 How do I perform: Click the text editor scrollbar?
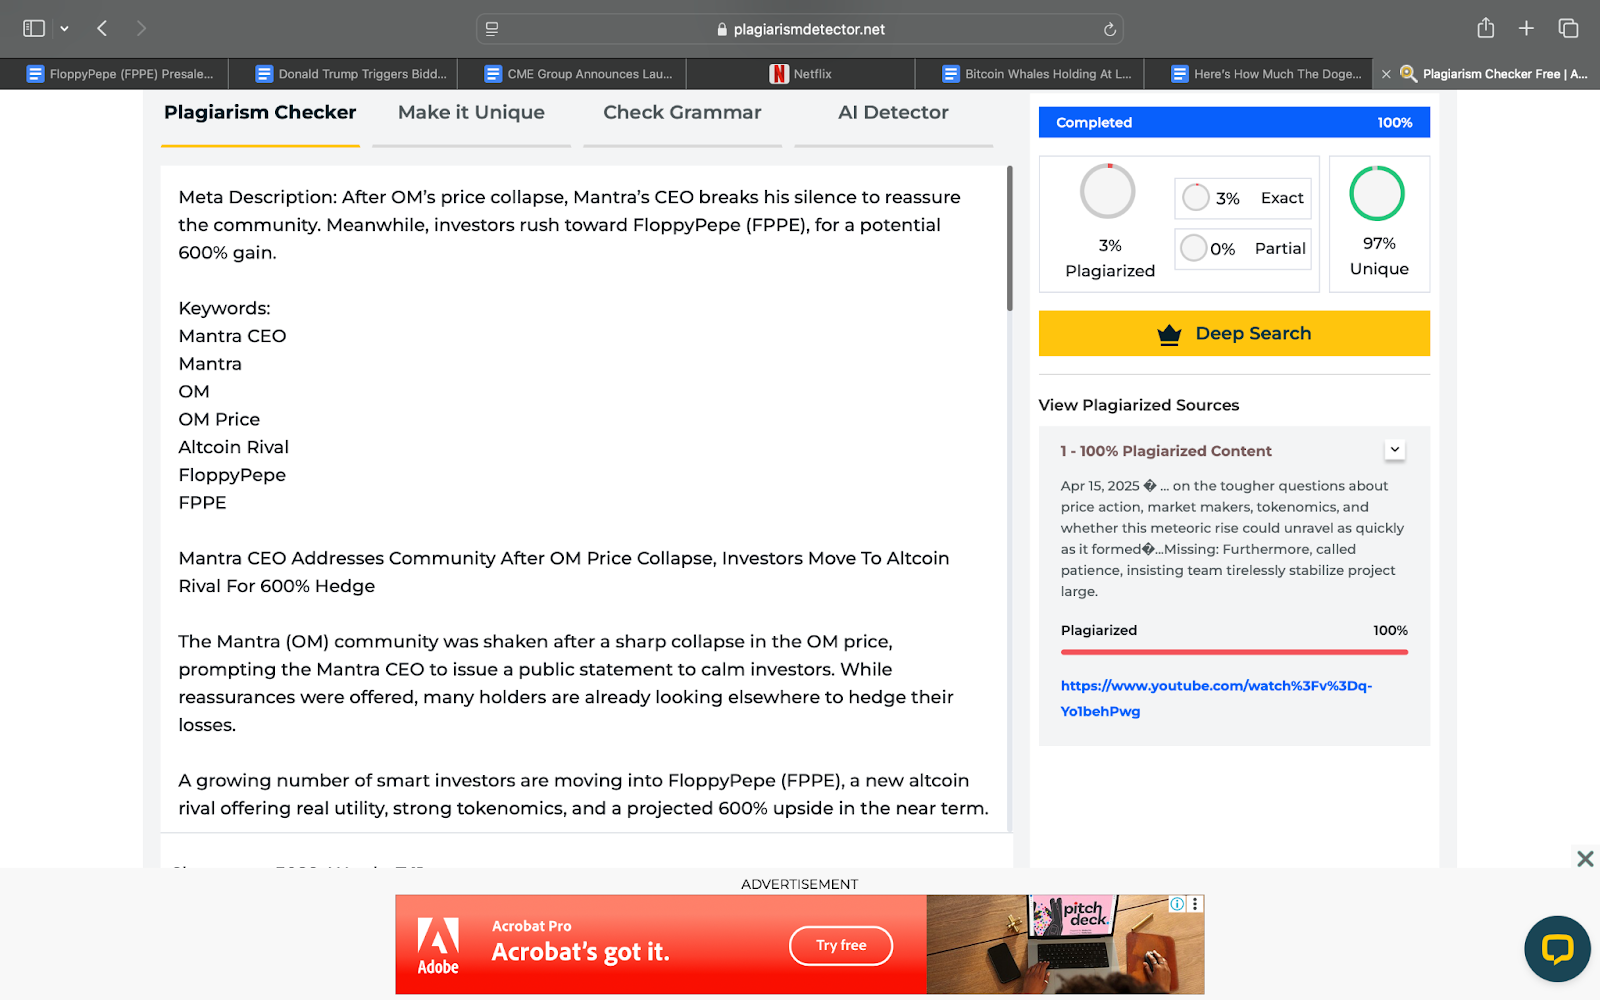click(1009, 238)
